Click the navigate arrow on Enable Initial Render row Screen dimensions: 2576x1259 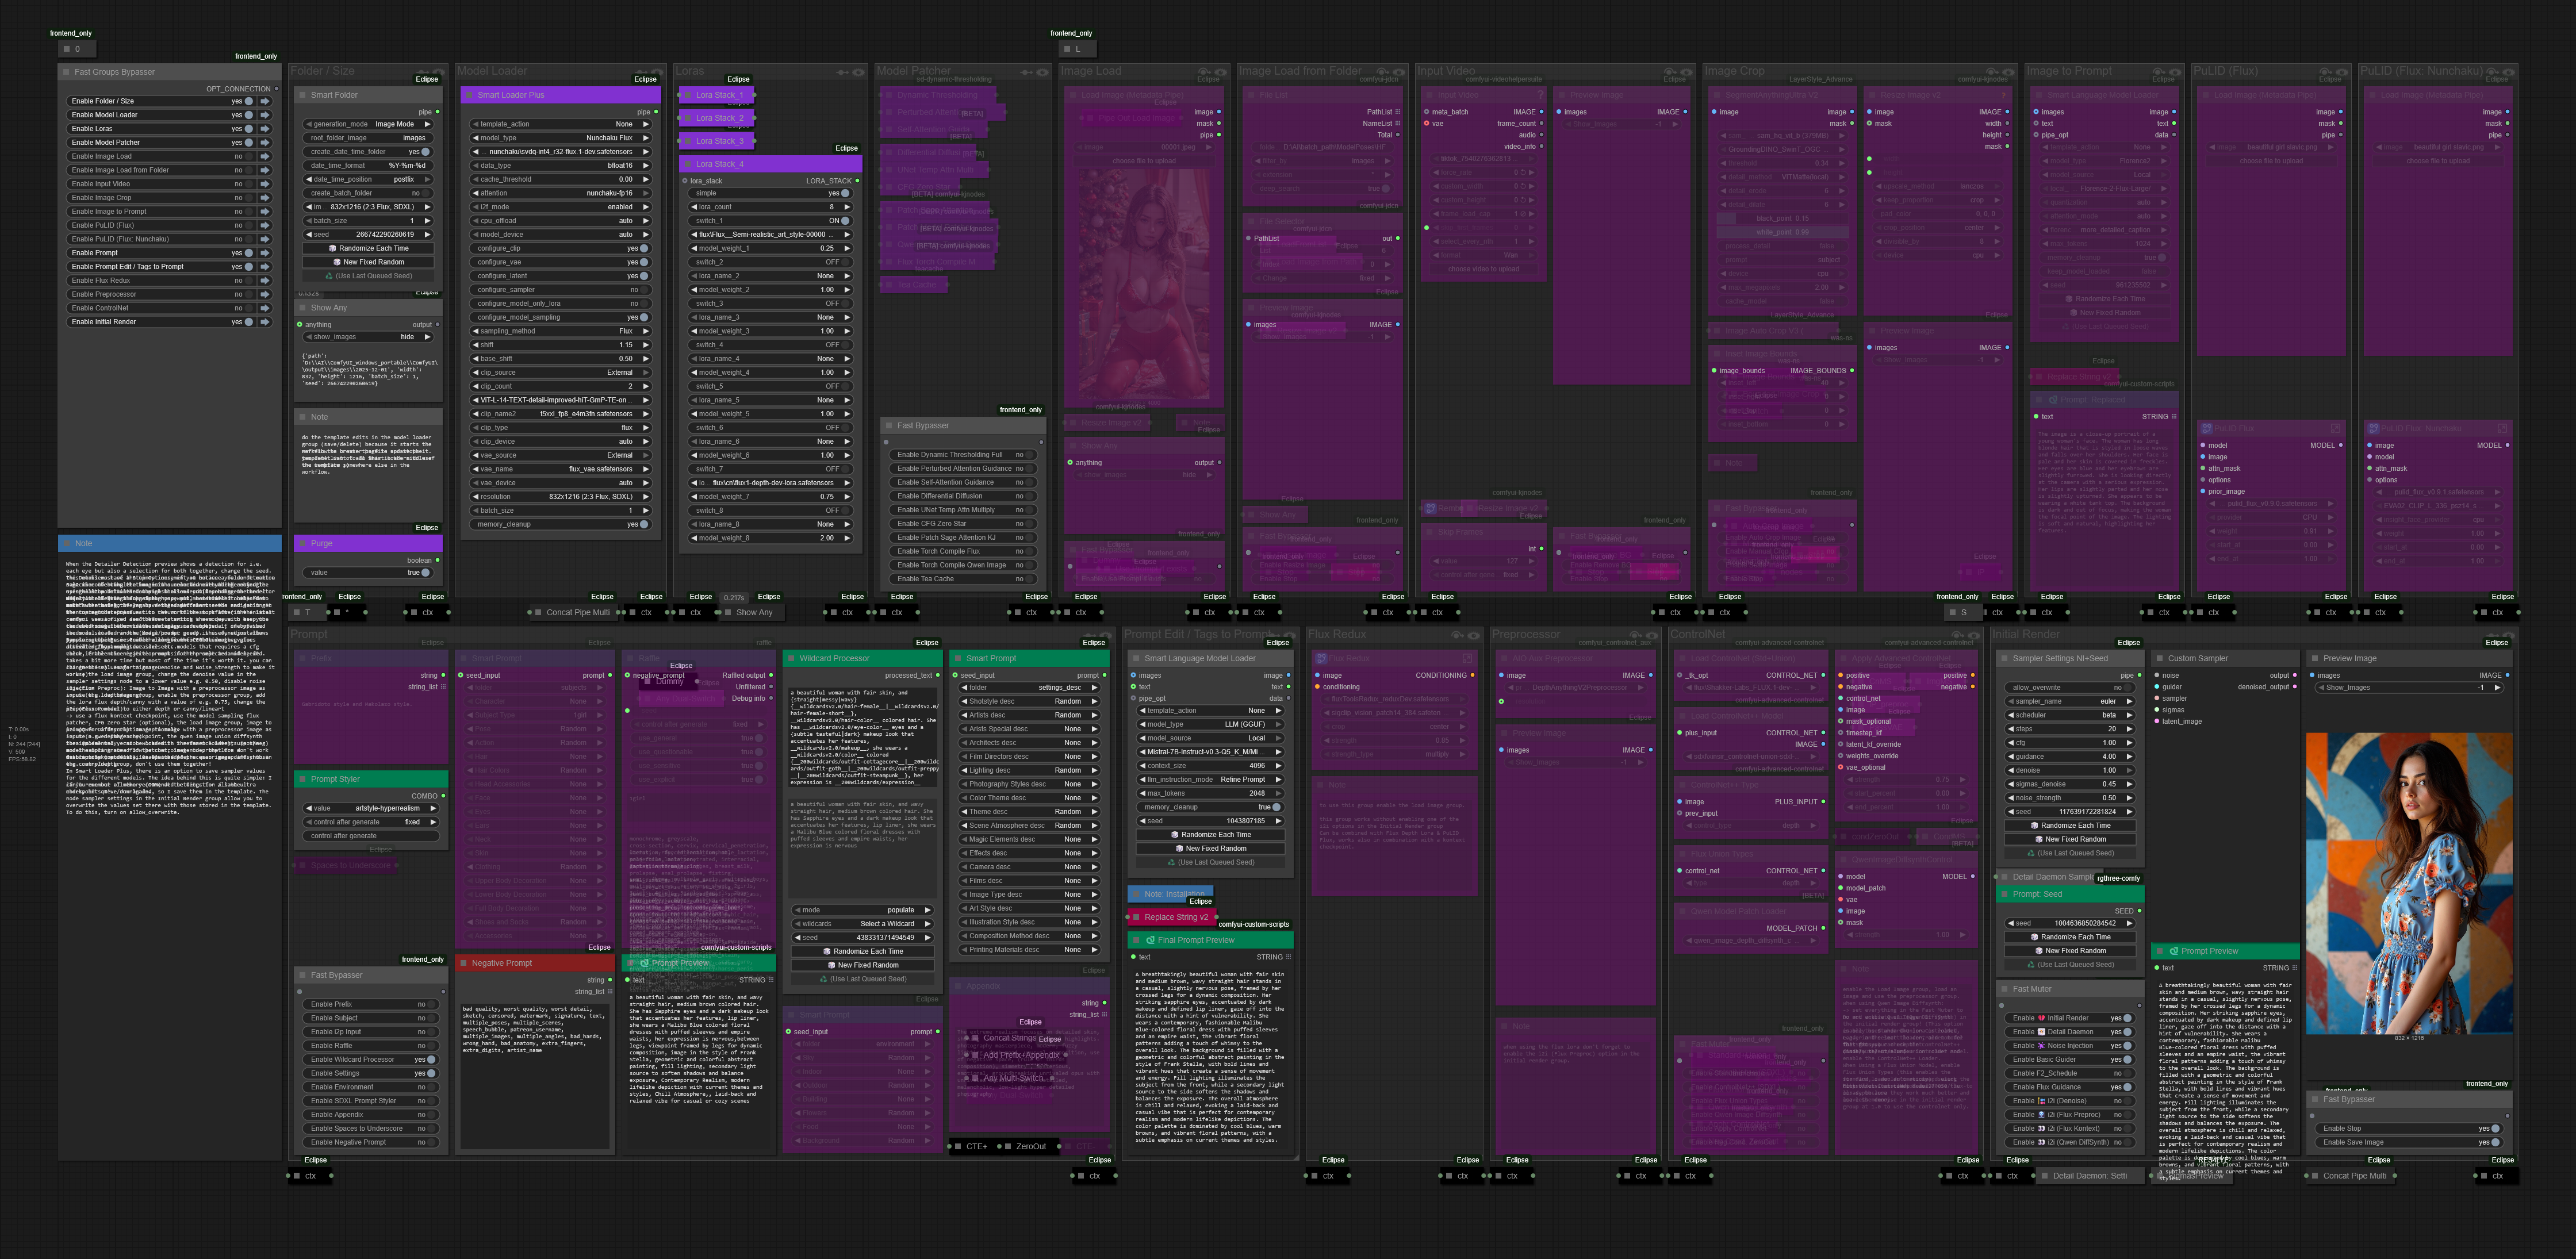[x=265, y=322]
